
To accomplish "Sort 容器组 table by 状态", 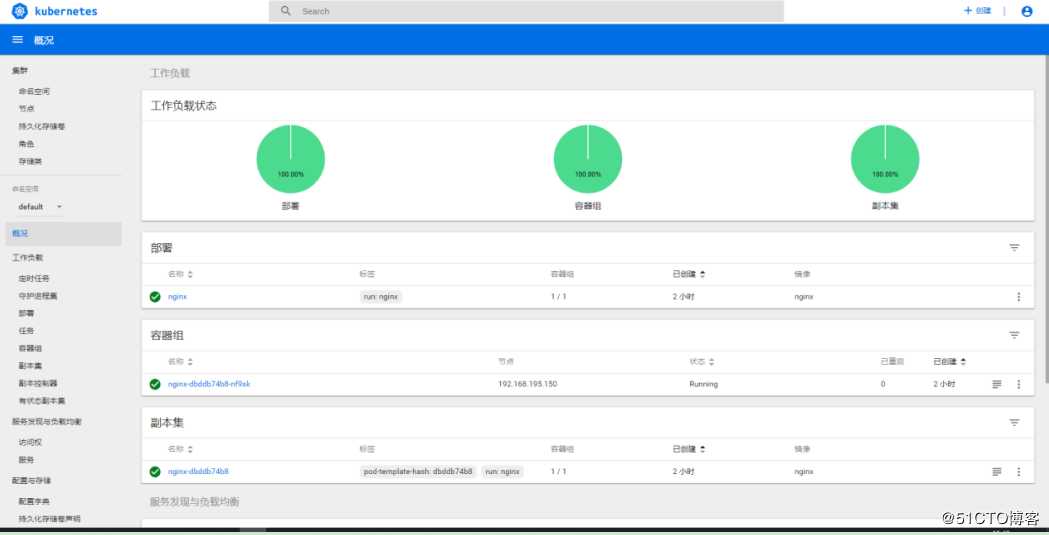I will pyautogui.click(x=702, y=362).
